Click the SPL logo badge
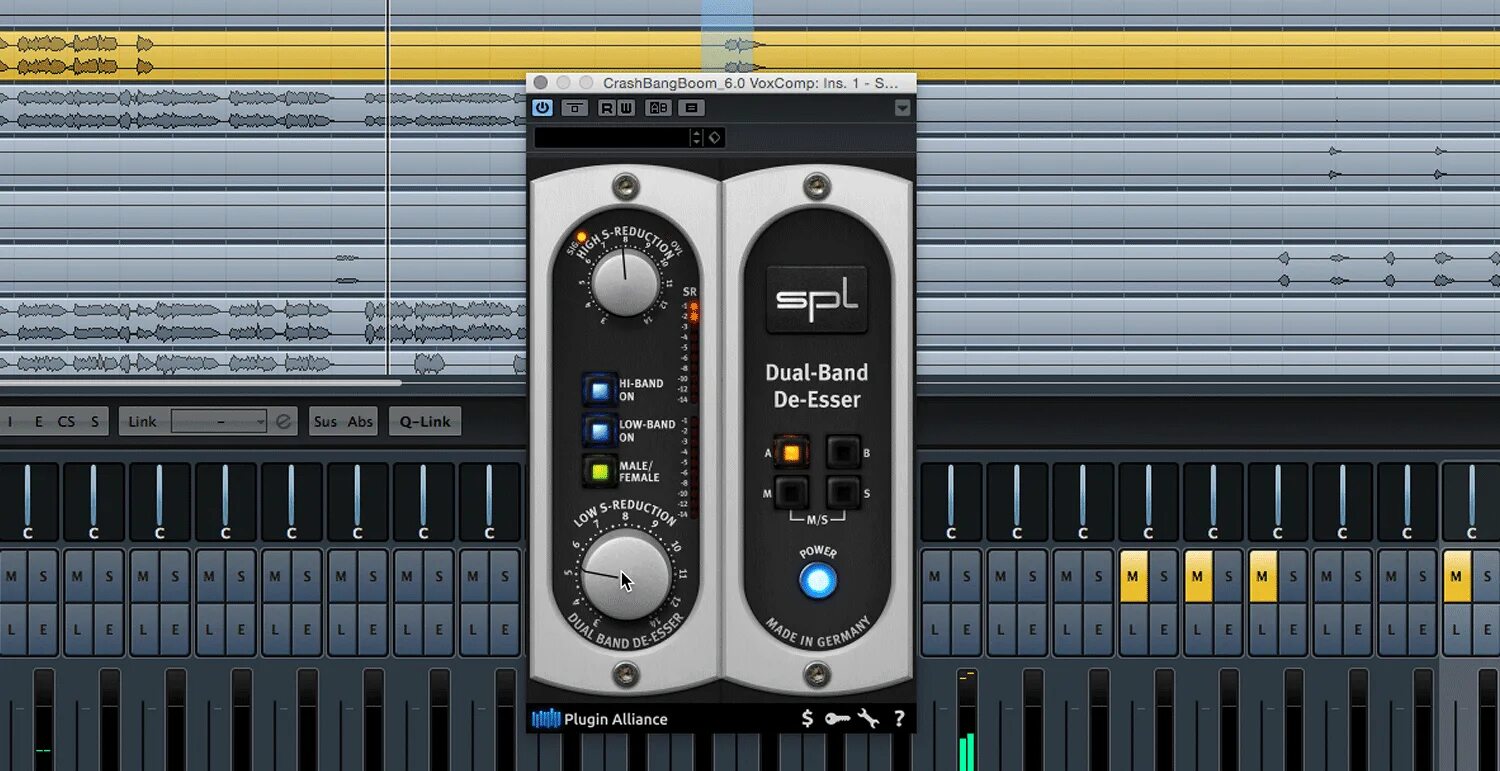This screenshot has height=771, width=1500. click(x=817, y=298)
